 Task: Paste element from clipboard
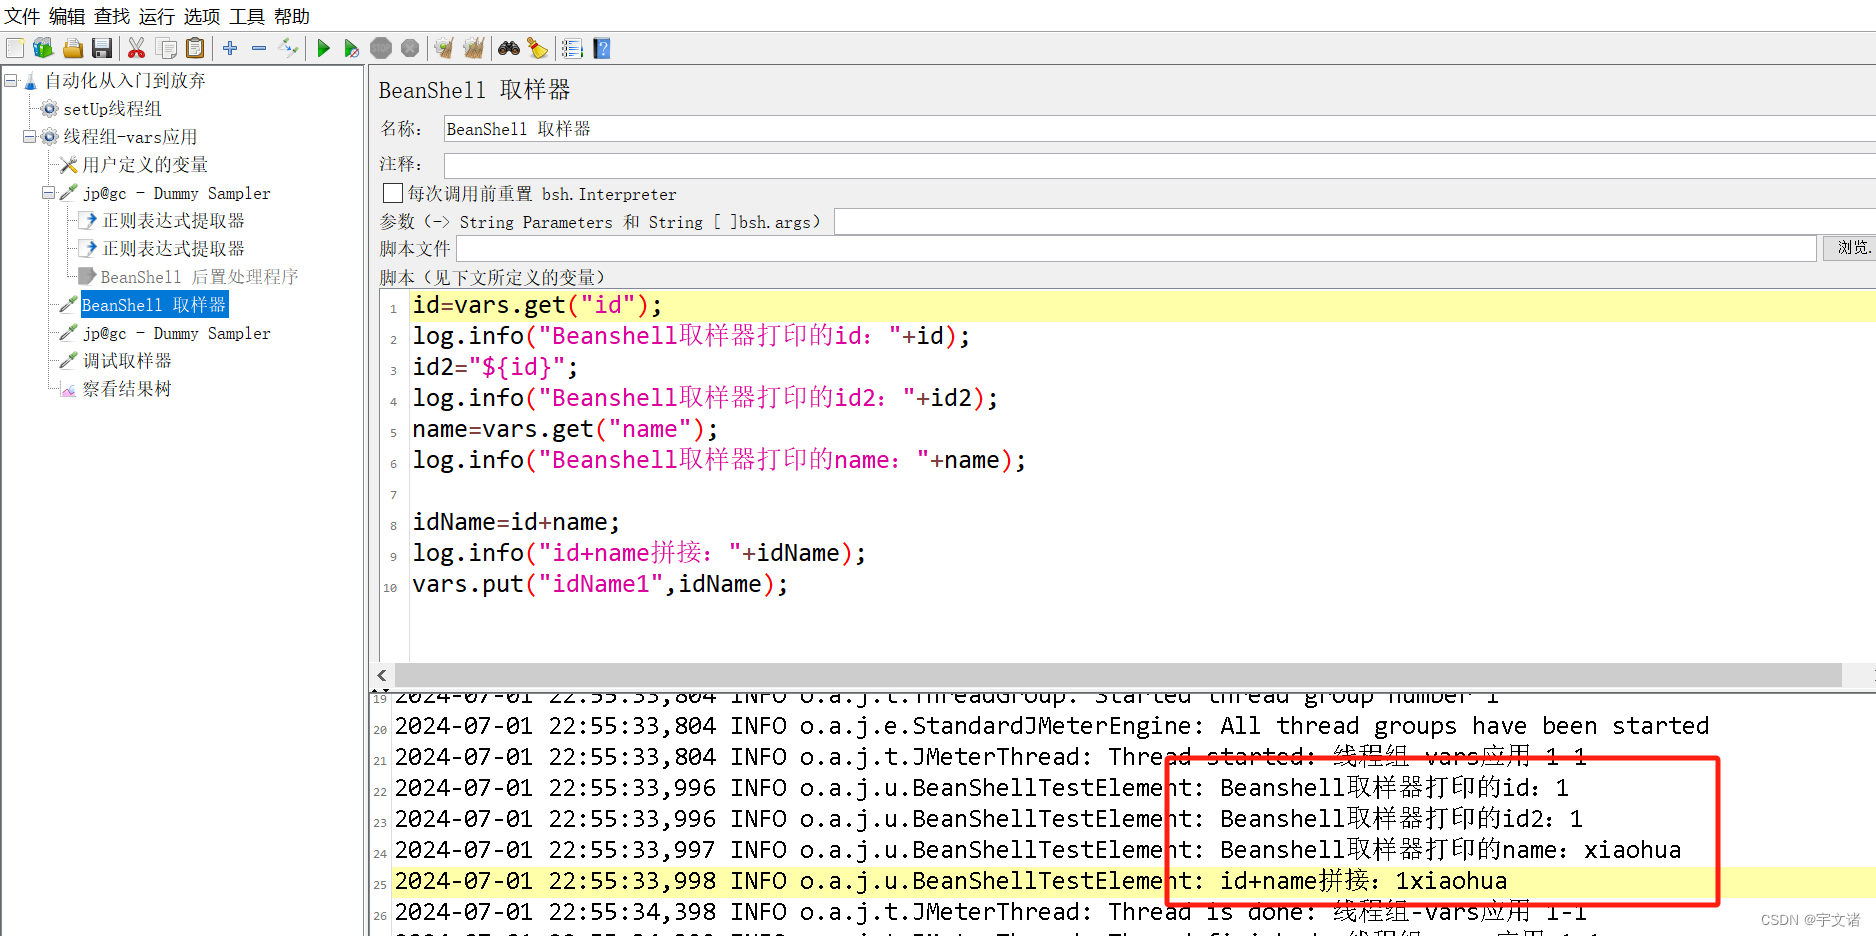195,47
